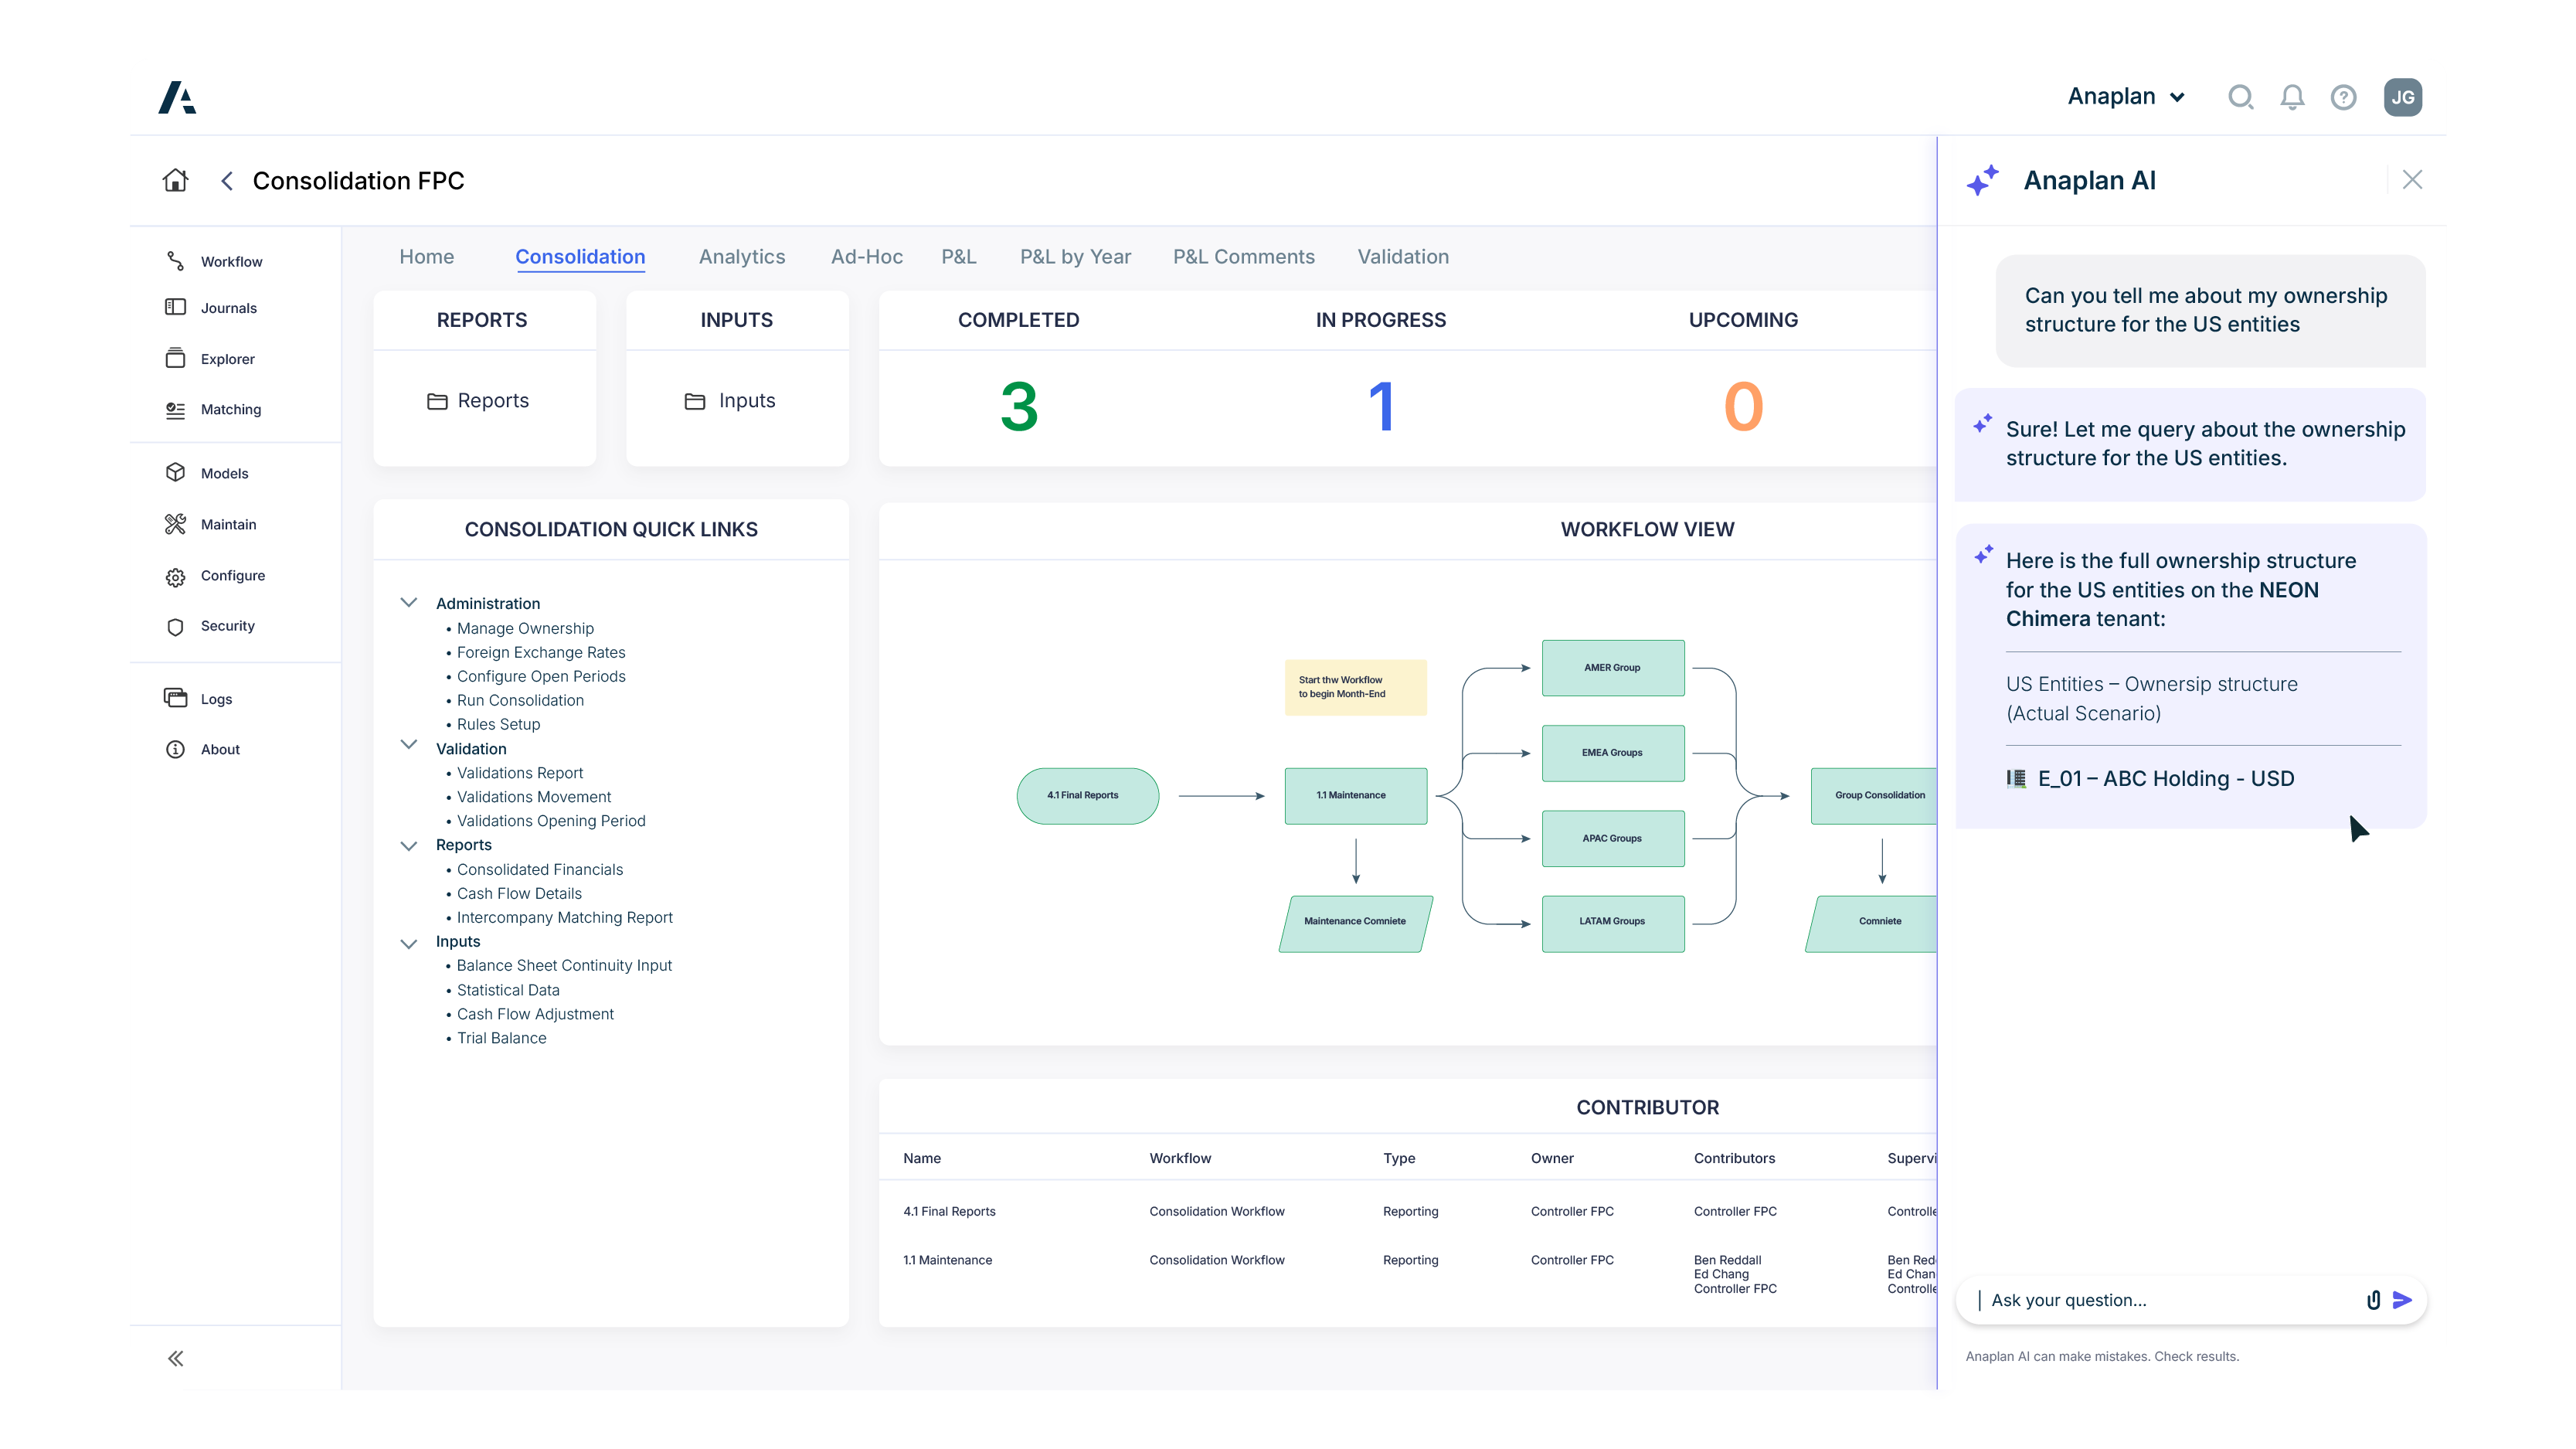Viewport: 2576px width, 1449px height.
Task: Select the EMEA Groups workflow node
Action: point(1612,753)
